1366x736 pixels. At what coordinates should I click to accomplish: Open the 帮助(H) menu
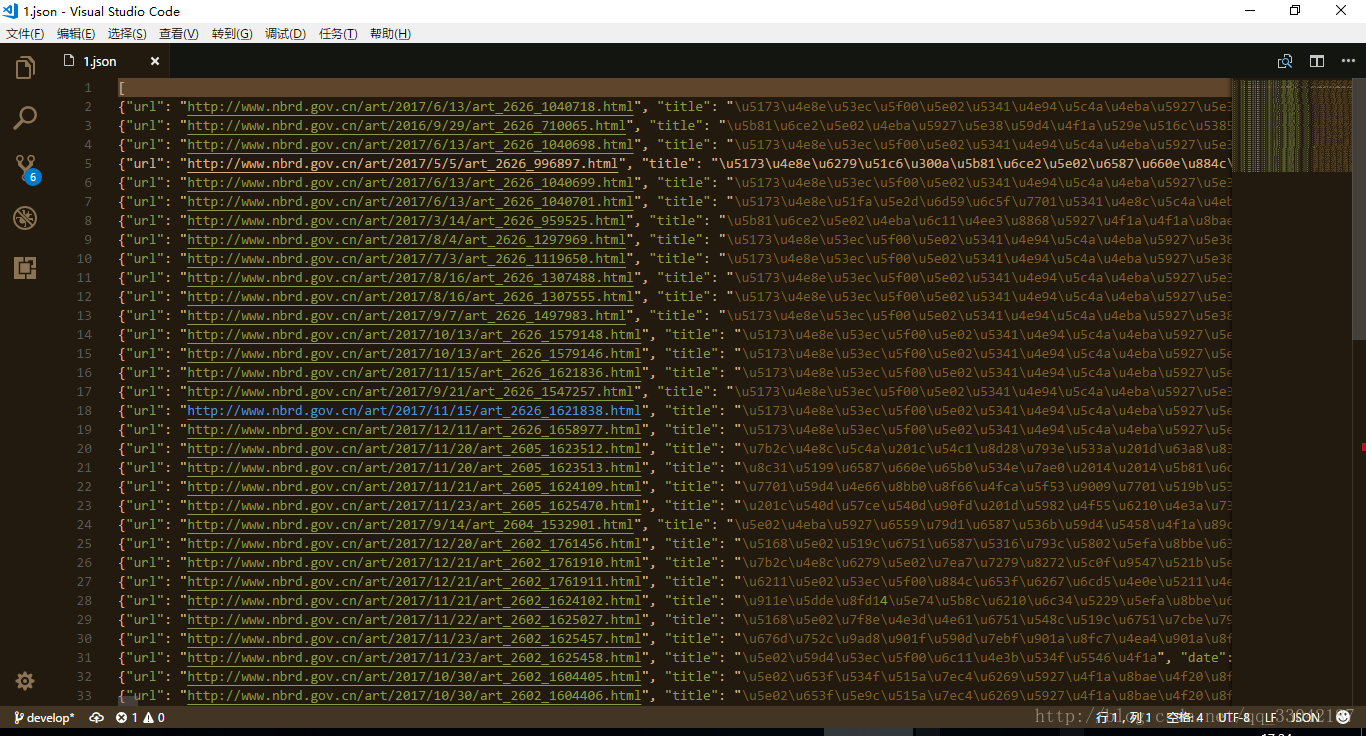390,33
